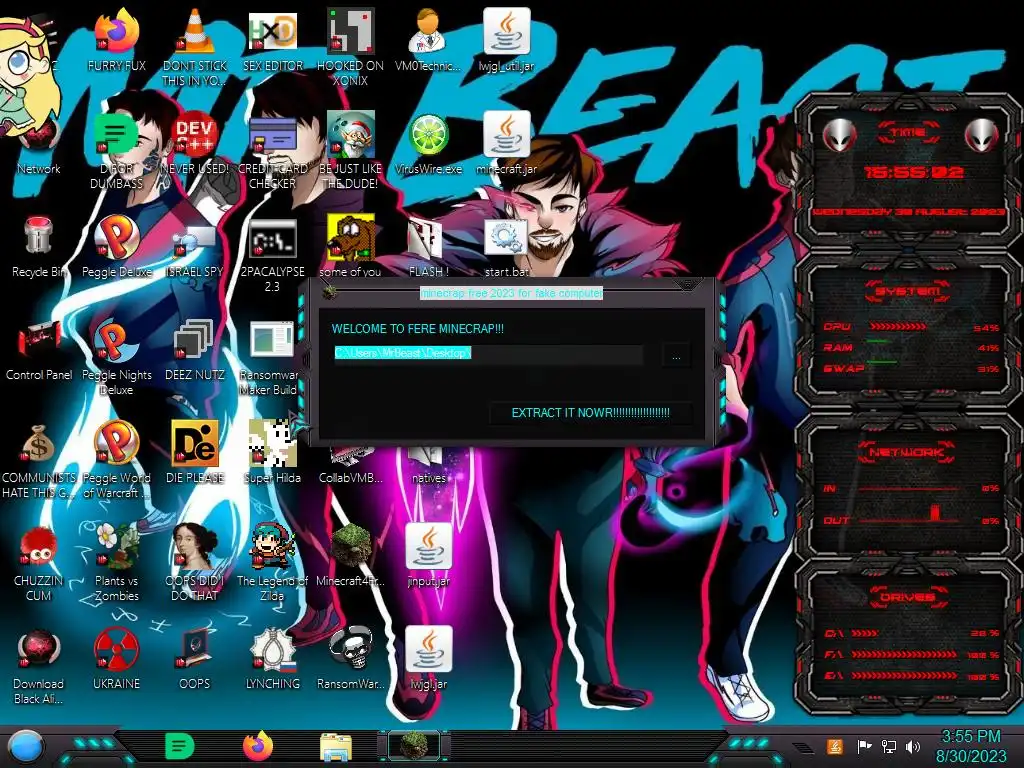Open HOOKED ON XONIX desktop icon

pos(351,31)
